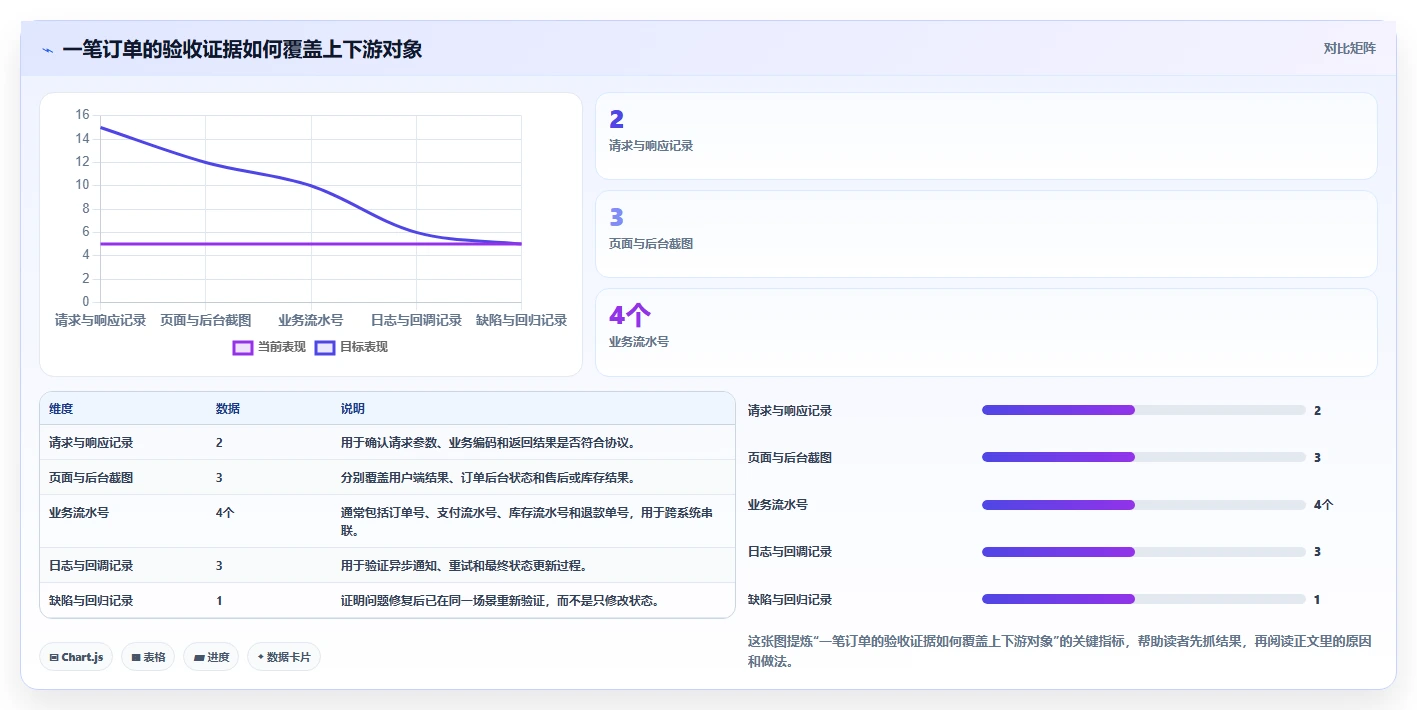Click the 缺陷与回归记录 label beside progress bars
The image size is (1417, 710).
click(790, 599)
